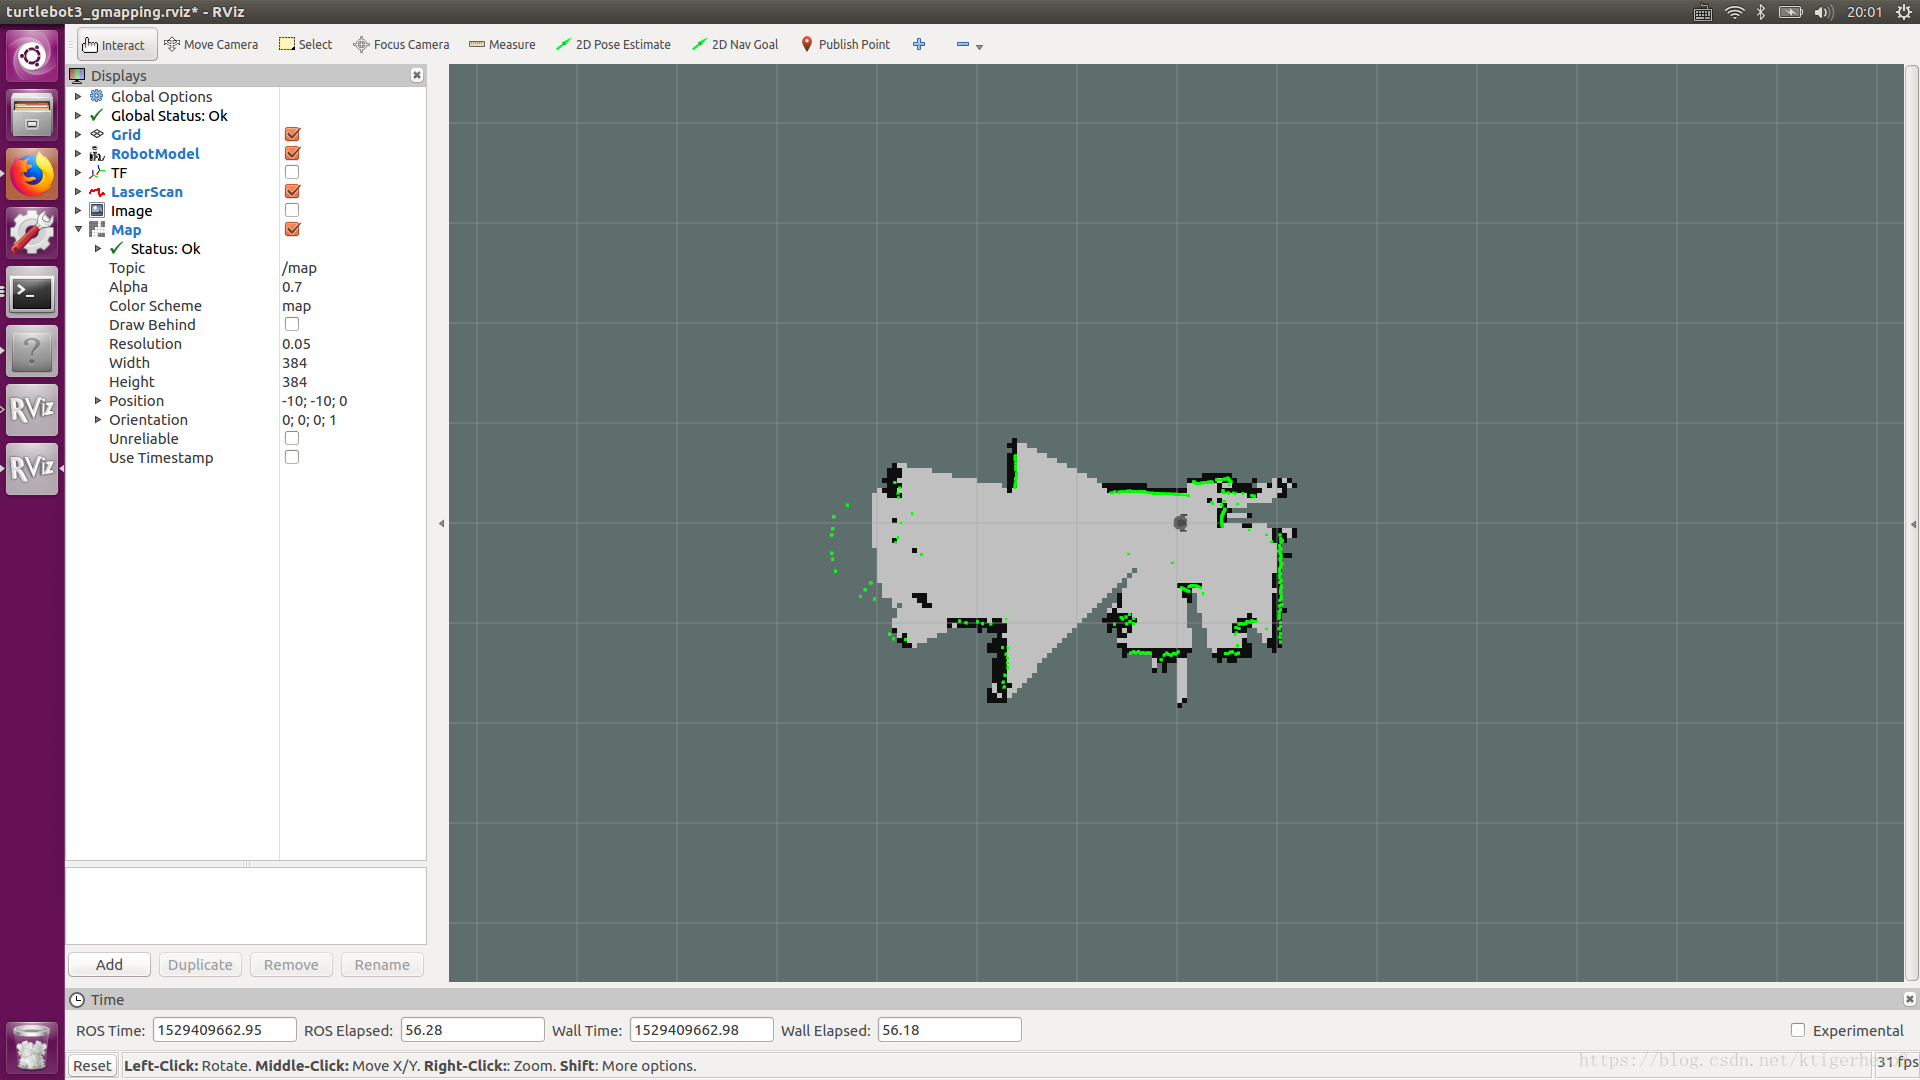This screenshot has width=1920, height=1080.
Task: Select the 2D Nav Goal tool
Action: pyautogui.click(x=735, y=45)
